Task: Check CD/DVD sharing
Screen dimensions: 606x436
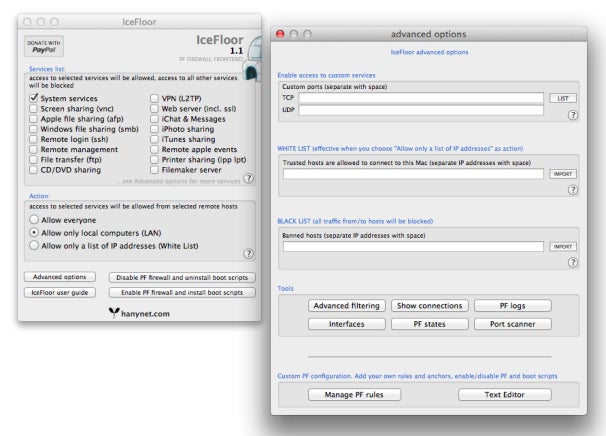Action: coord(34,170)
